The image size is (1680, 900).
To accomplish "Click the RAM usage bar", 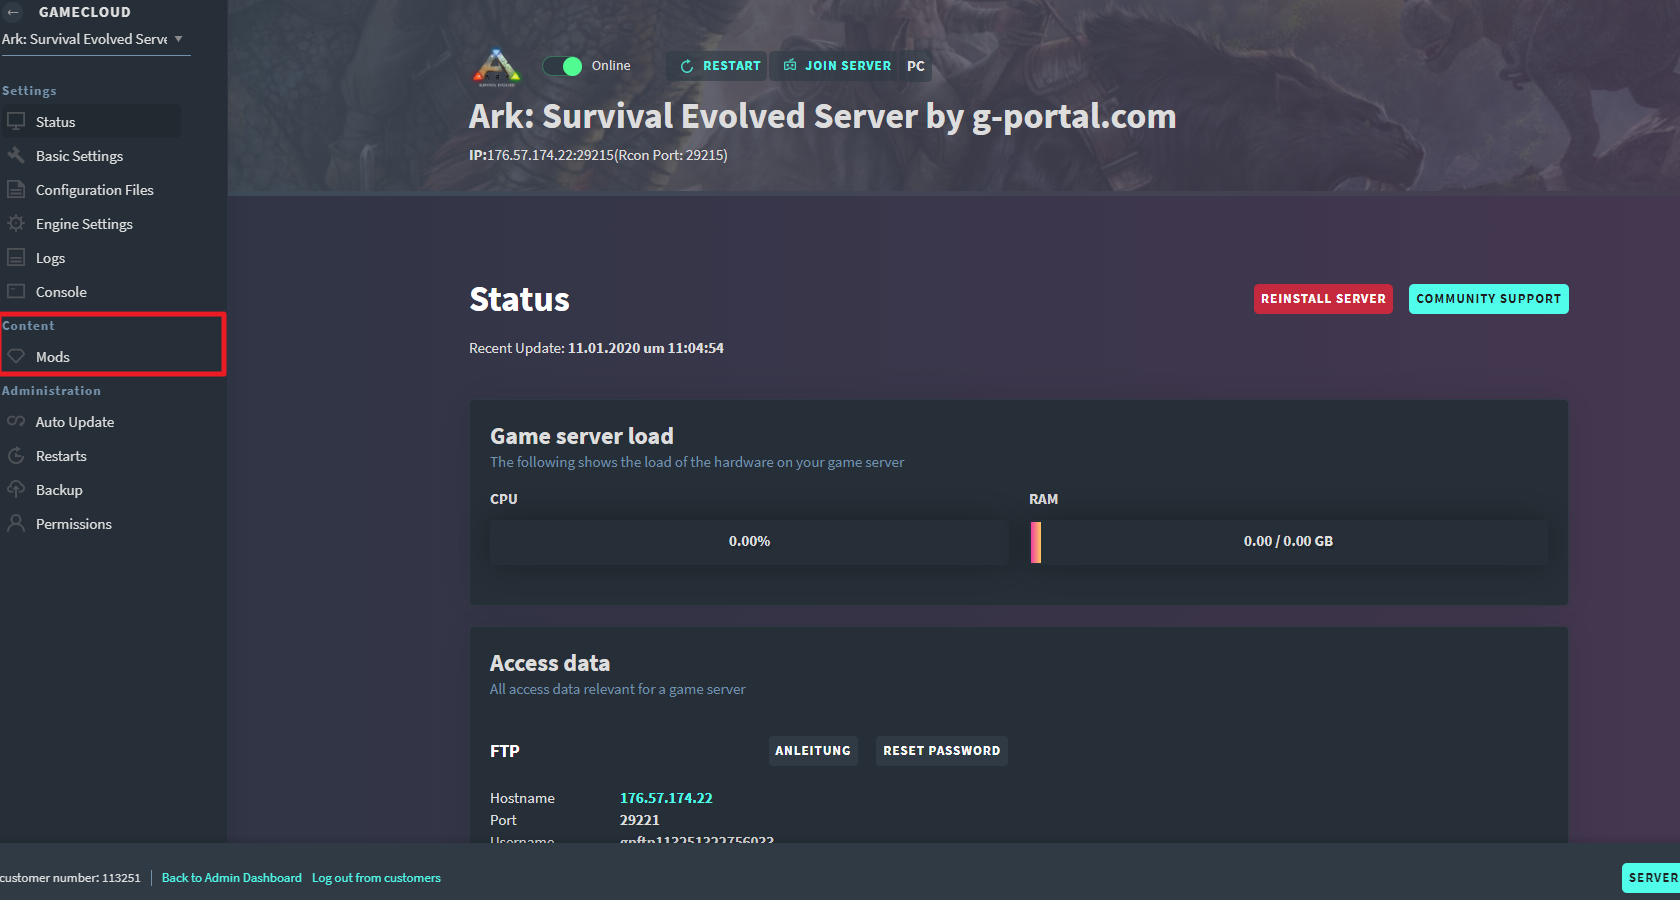I will click(1288, 541).
